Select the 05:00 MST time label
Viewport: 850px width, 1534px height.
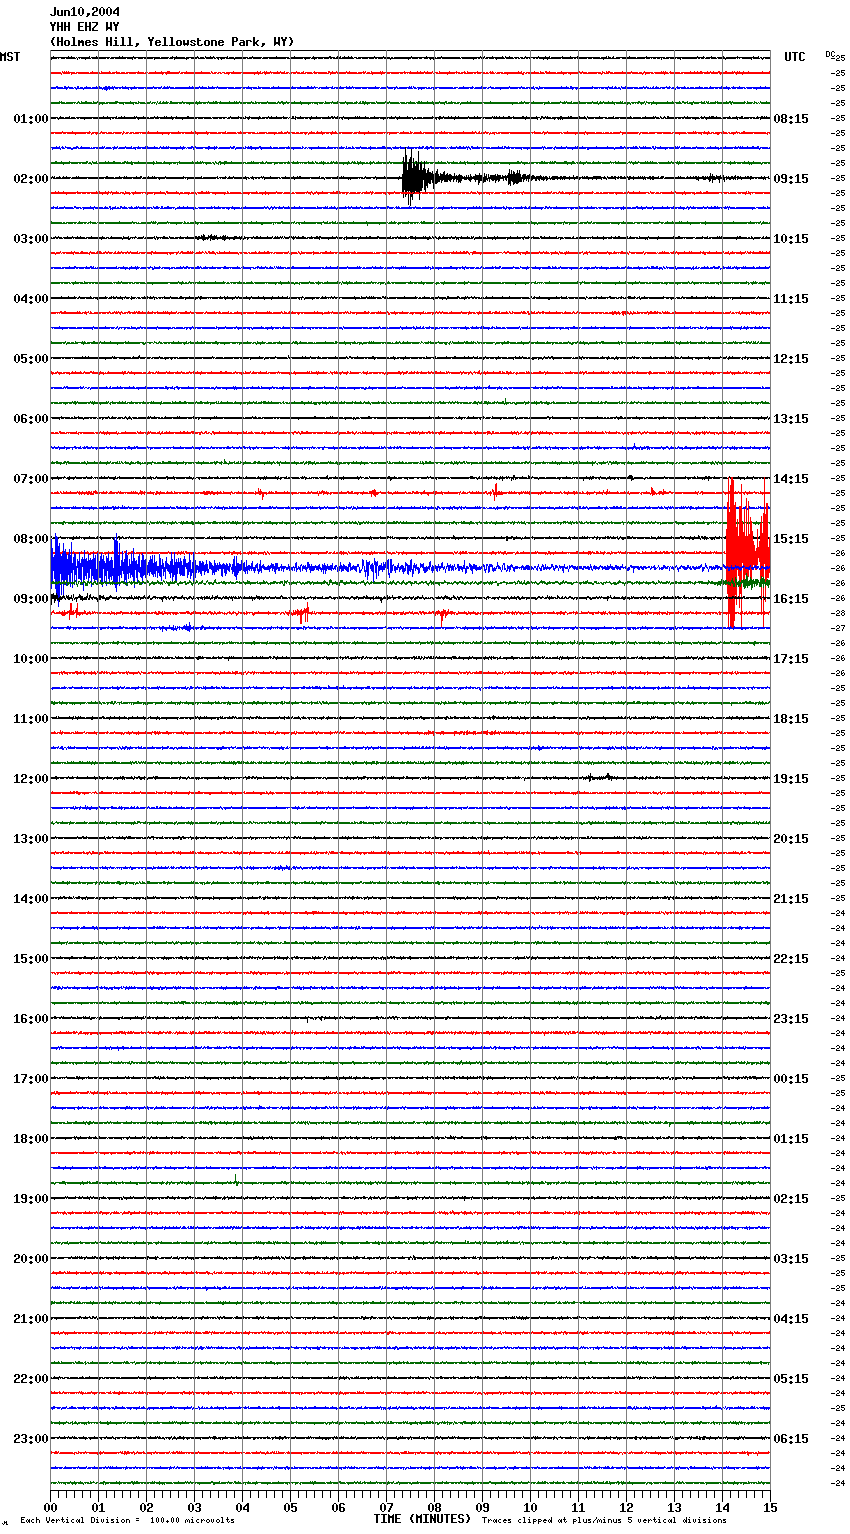pos(31,359)
